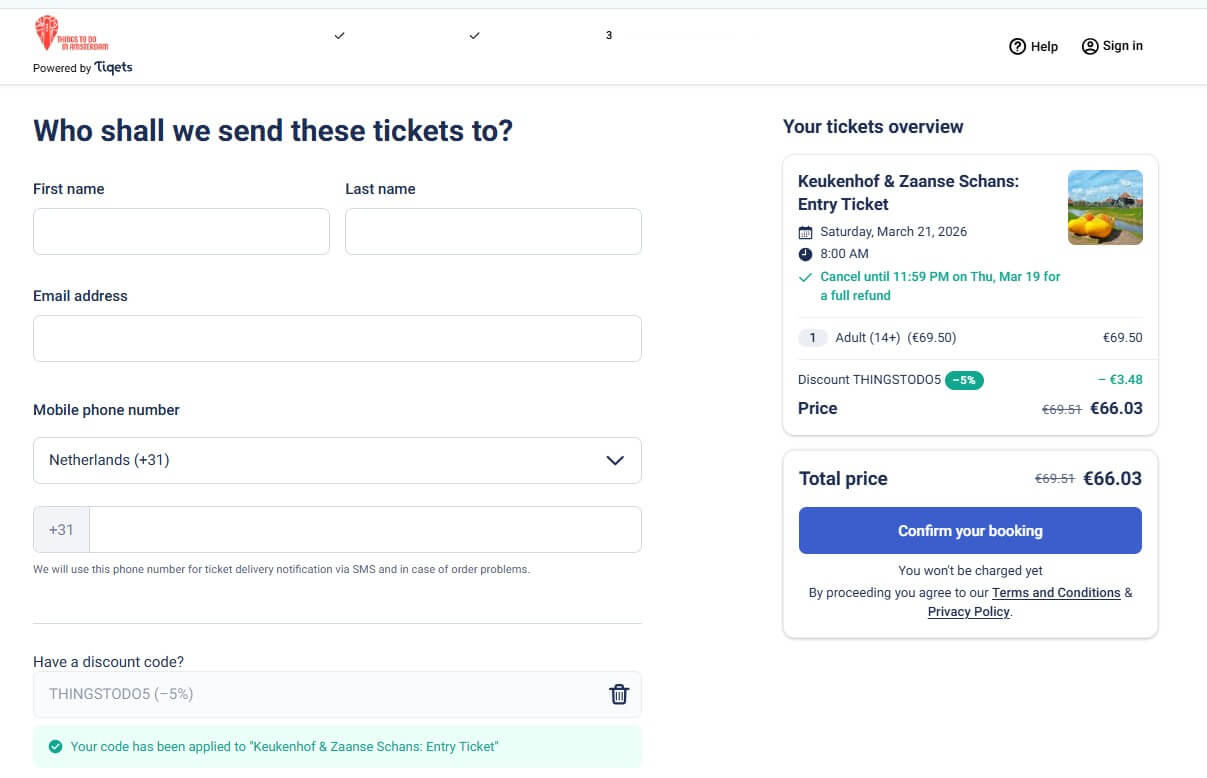Click the First name input field
Screen dimensions: 1207x778
click(x=181, y=232)
